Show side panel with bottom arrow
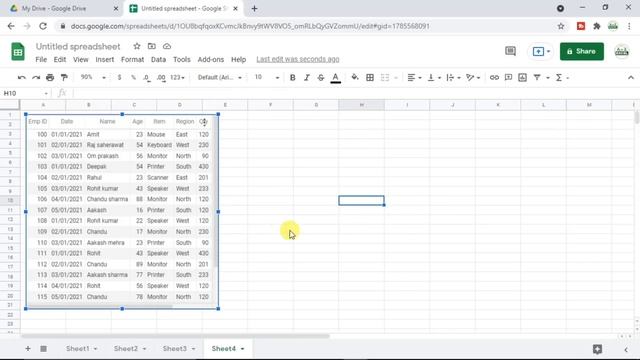 tap(626, 349)
